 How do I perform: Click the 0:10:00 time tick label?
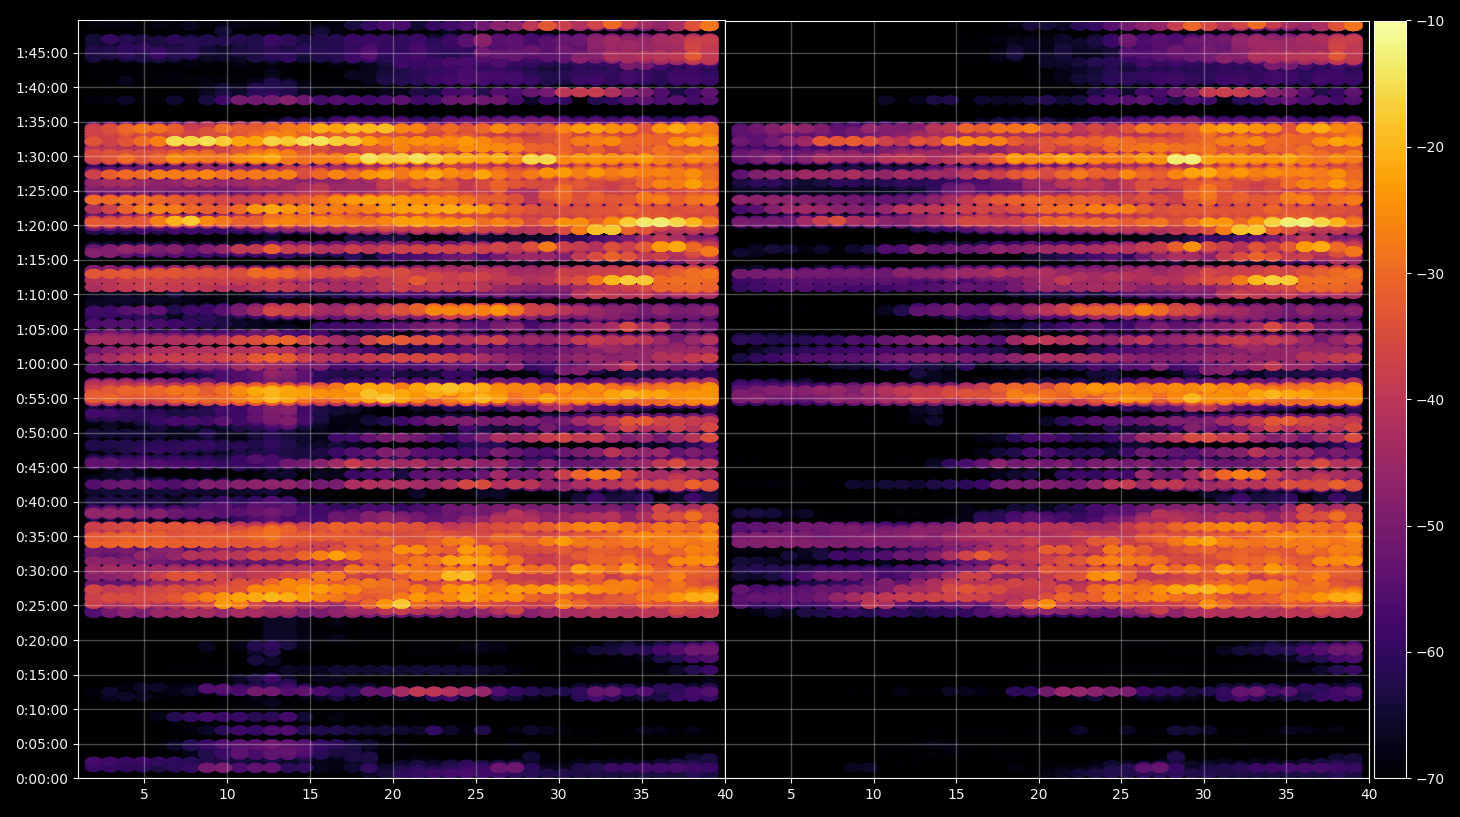coord(42,710)
